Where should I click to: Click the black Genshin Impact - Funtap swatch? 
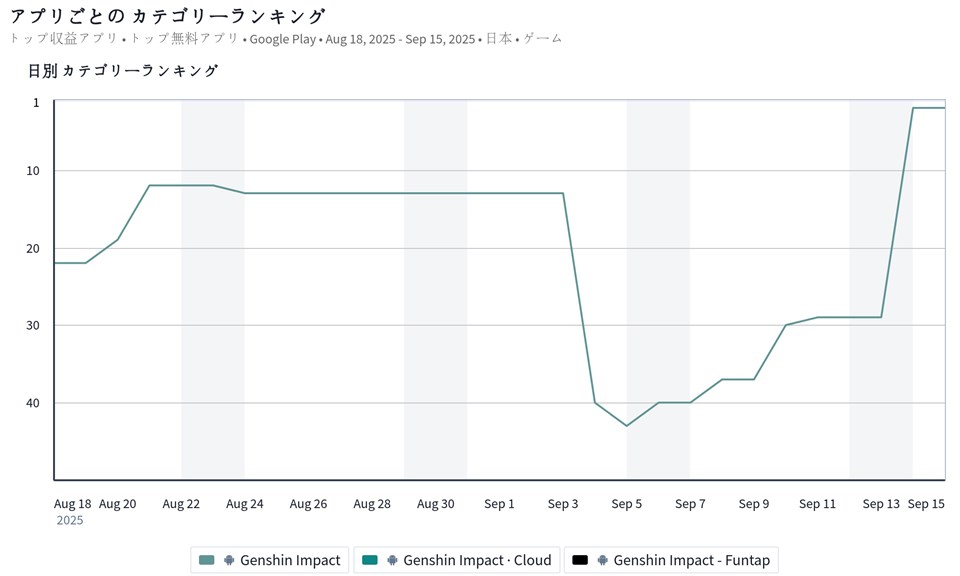coord(580,560)
